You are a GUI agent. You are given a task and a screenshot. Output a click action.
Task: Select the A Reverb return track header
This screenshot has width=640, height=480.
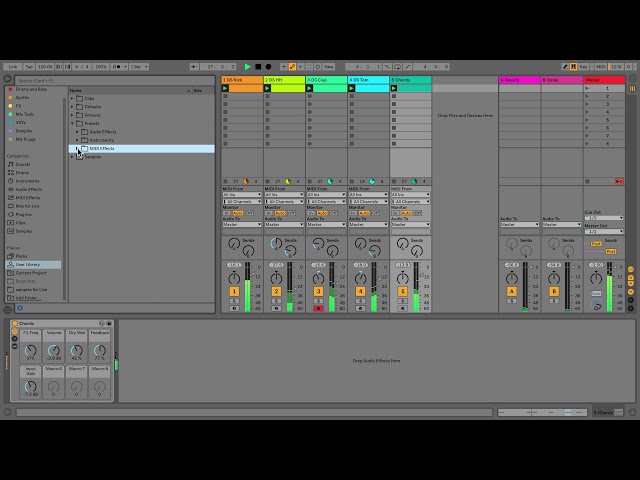coord(519,80)
